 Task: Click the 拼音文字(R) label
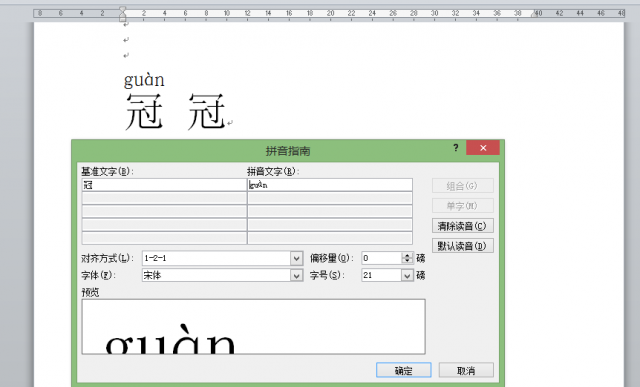[273, 171]
